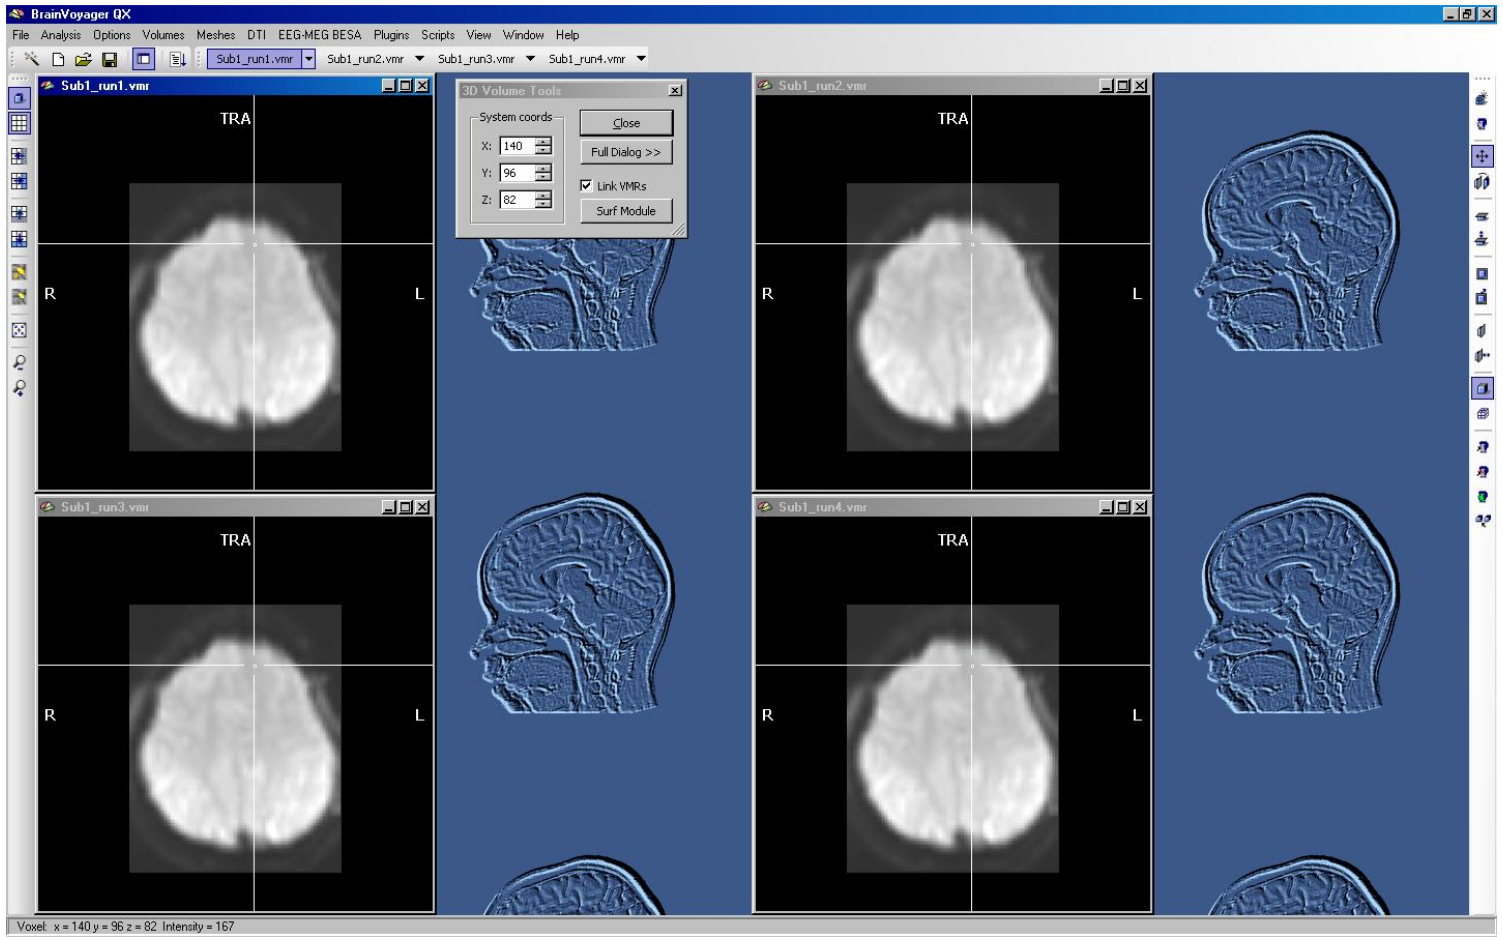
Task: Open the Options menu
Action: tap(112, 35)
